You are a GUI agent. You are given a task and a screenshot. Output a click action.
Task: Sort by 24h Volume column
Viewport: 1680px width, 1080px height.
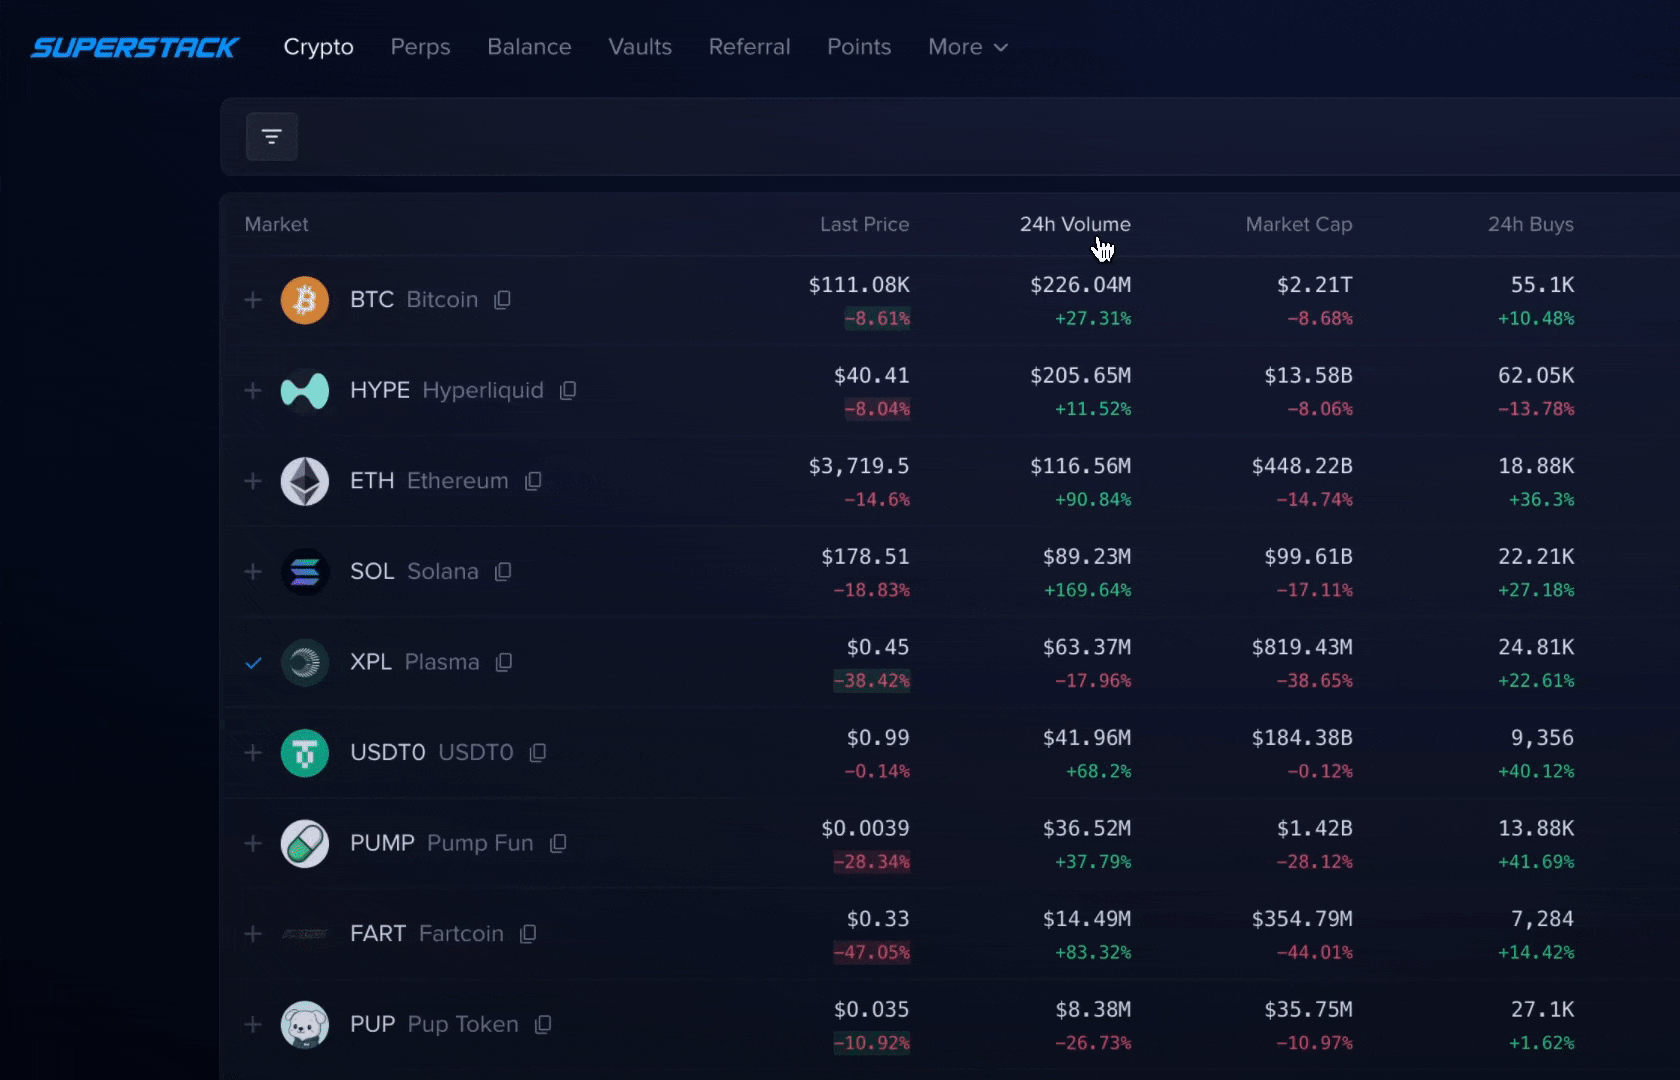coord(1074,225)
